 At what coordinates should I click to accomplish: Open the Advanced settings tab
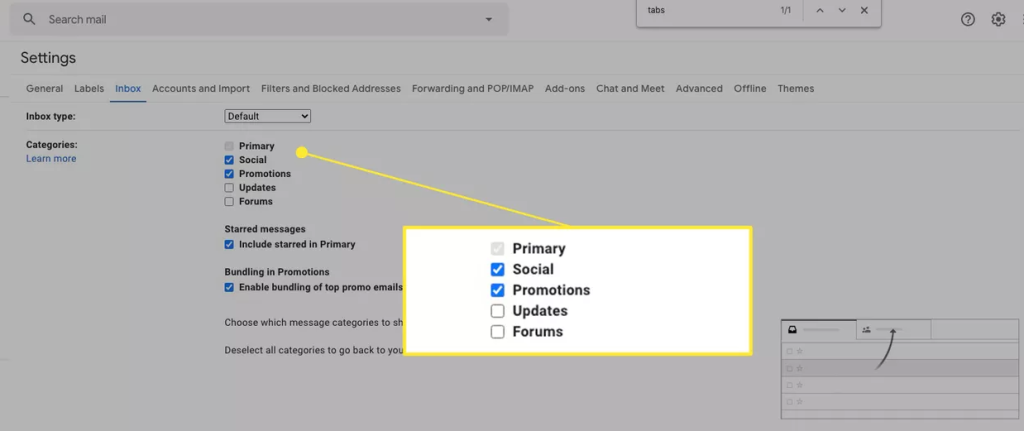[699, 88]
